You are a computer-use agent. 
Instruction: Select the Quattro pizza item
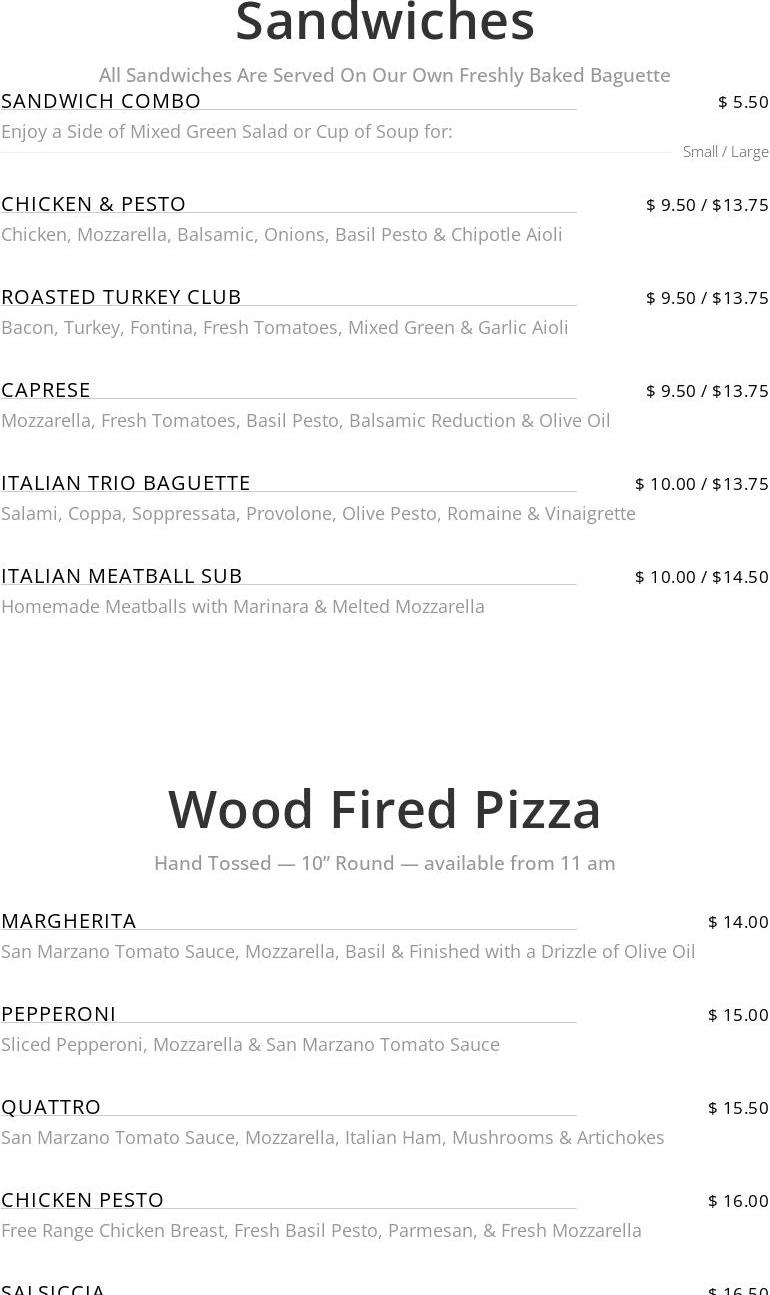pos(51,1107)
